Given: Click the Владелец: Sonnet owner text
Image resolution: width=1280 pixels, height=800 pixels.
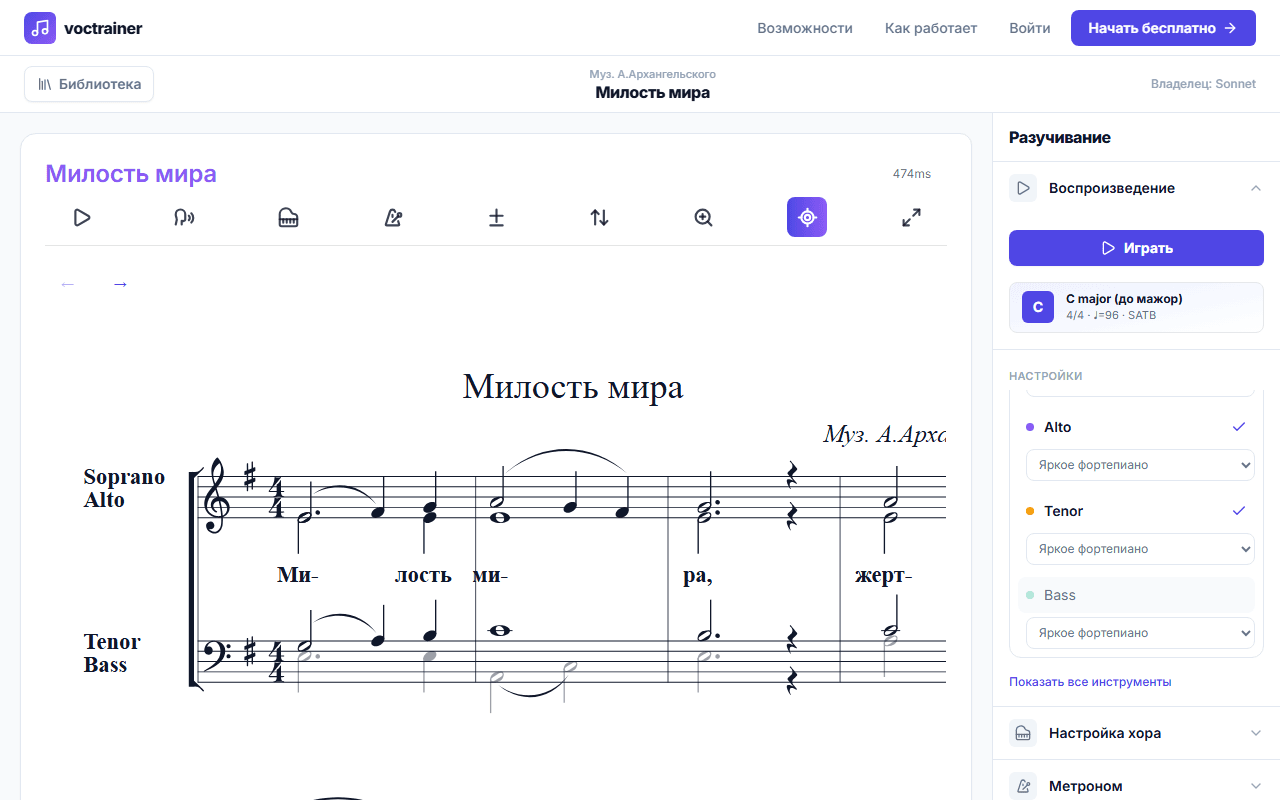Looking at the screenshot, I should point(1203,84).
